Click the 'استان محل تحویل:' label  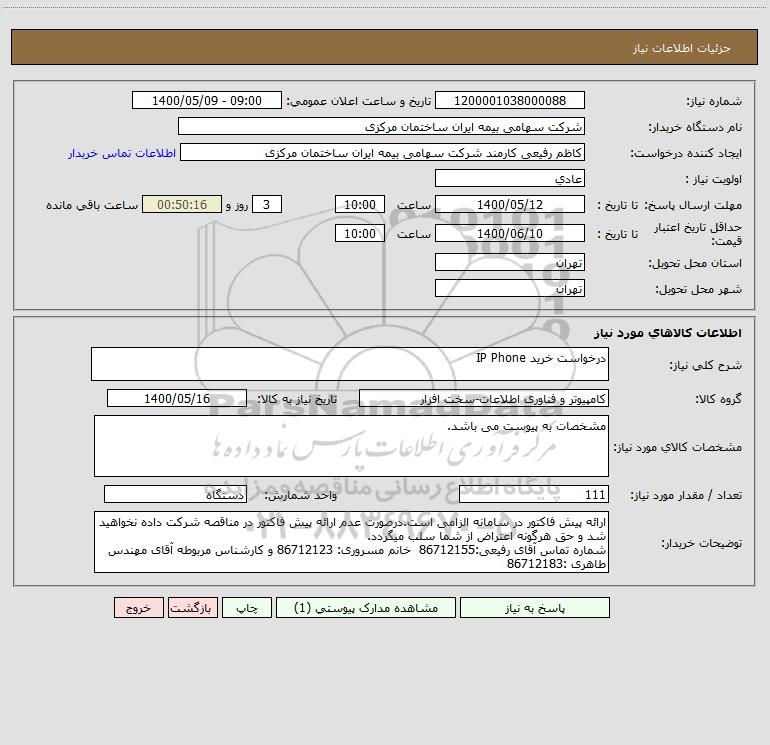pyautogui.click(x=695, y=264)
